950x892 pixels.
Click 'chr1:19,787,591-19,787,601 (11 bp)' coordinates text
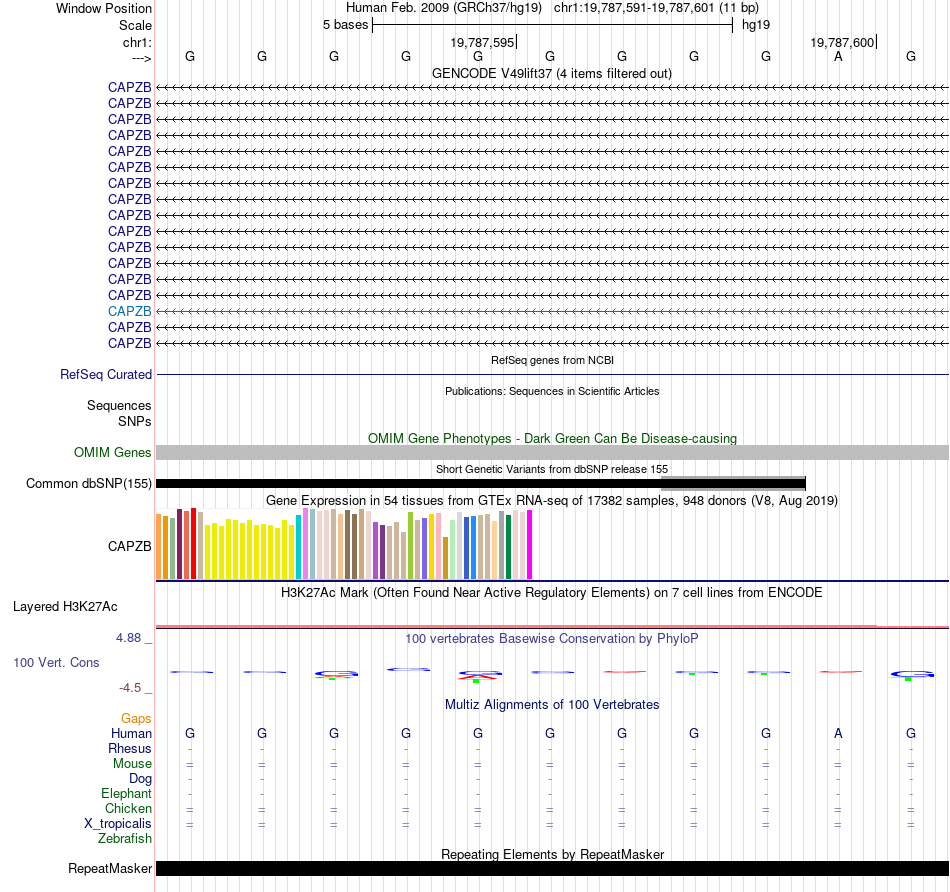coord(656,8)
